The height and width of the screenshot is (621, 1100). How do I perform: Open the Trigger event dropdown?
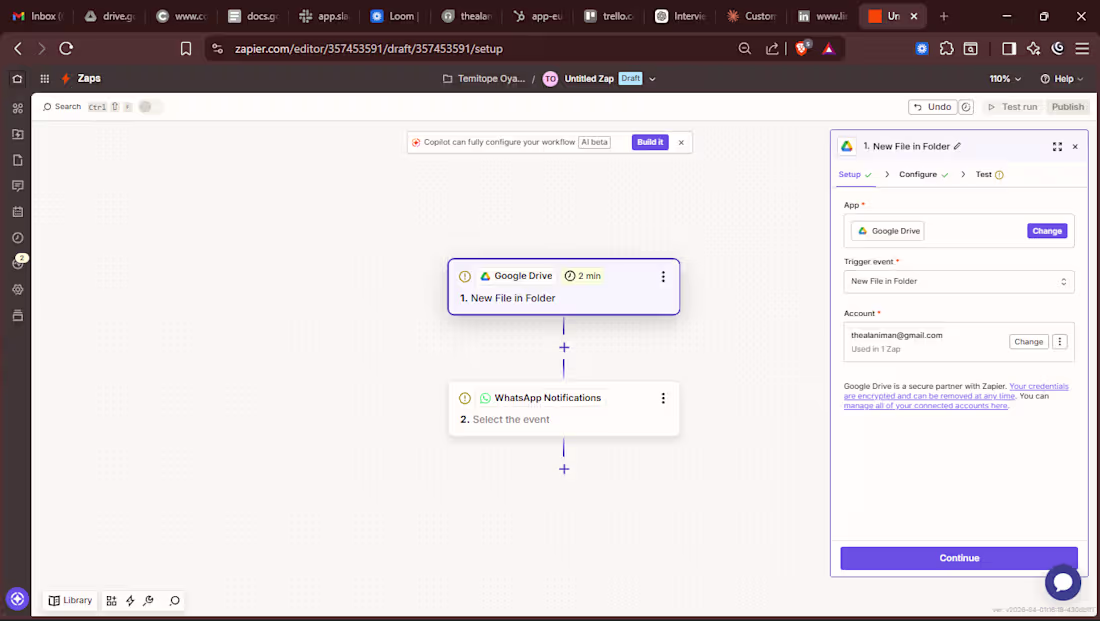[x=959, y=281]
